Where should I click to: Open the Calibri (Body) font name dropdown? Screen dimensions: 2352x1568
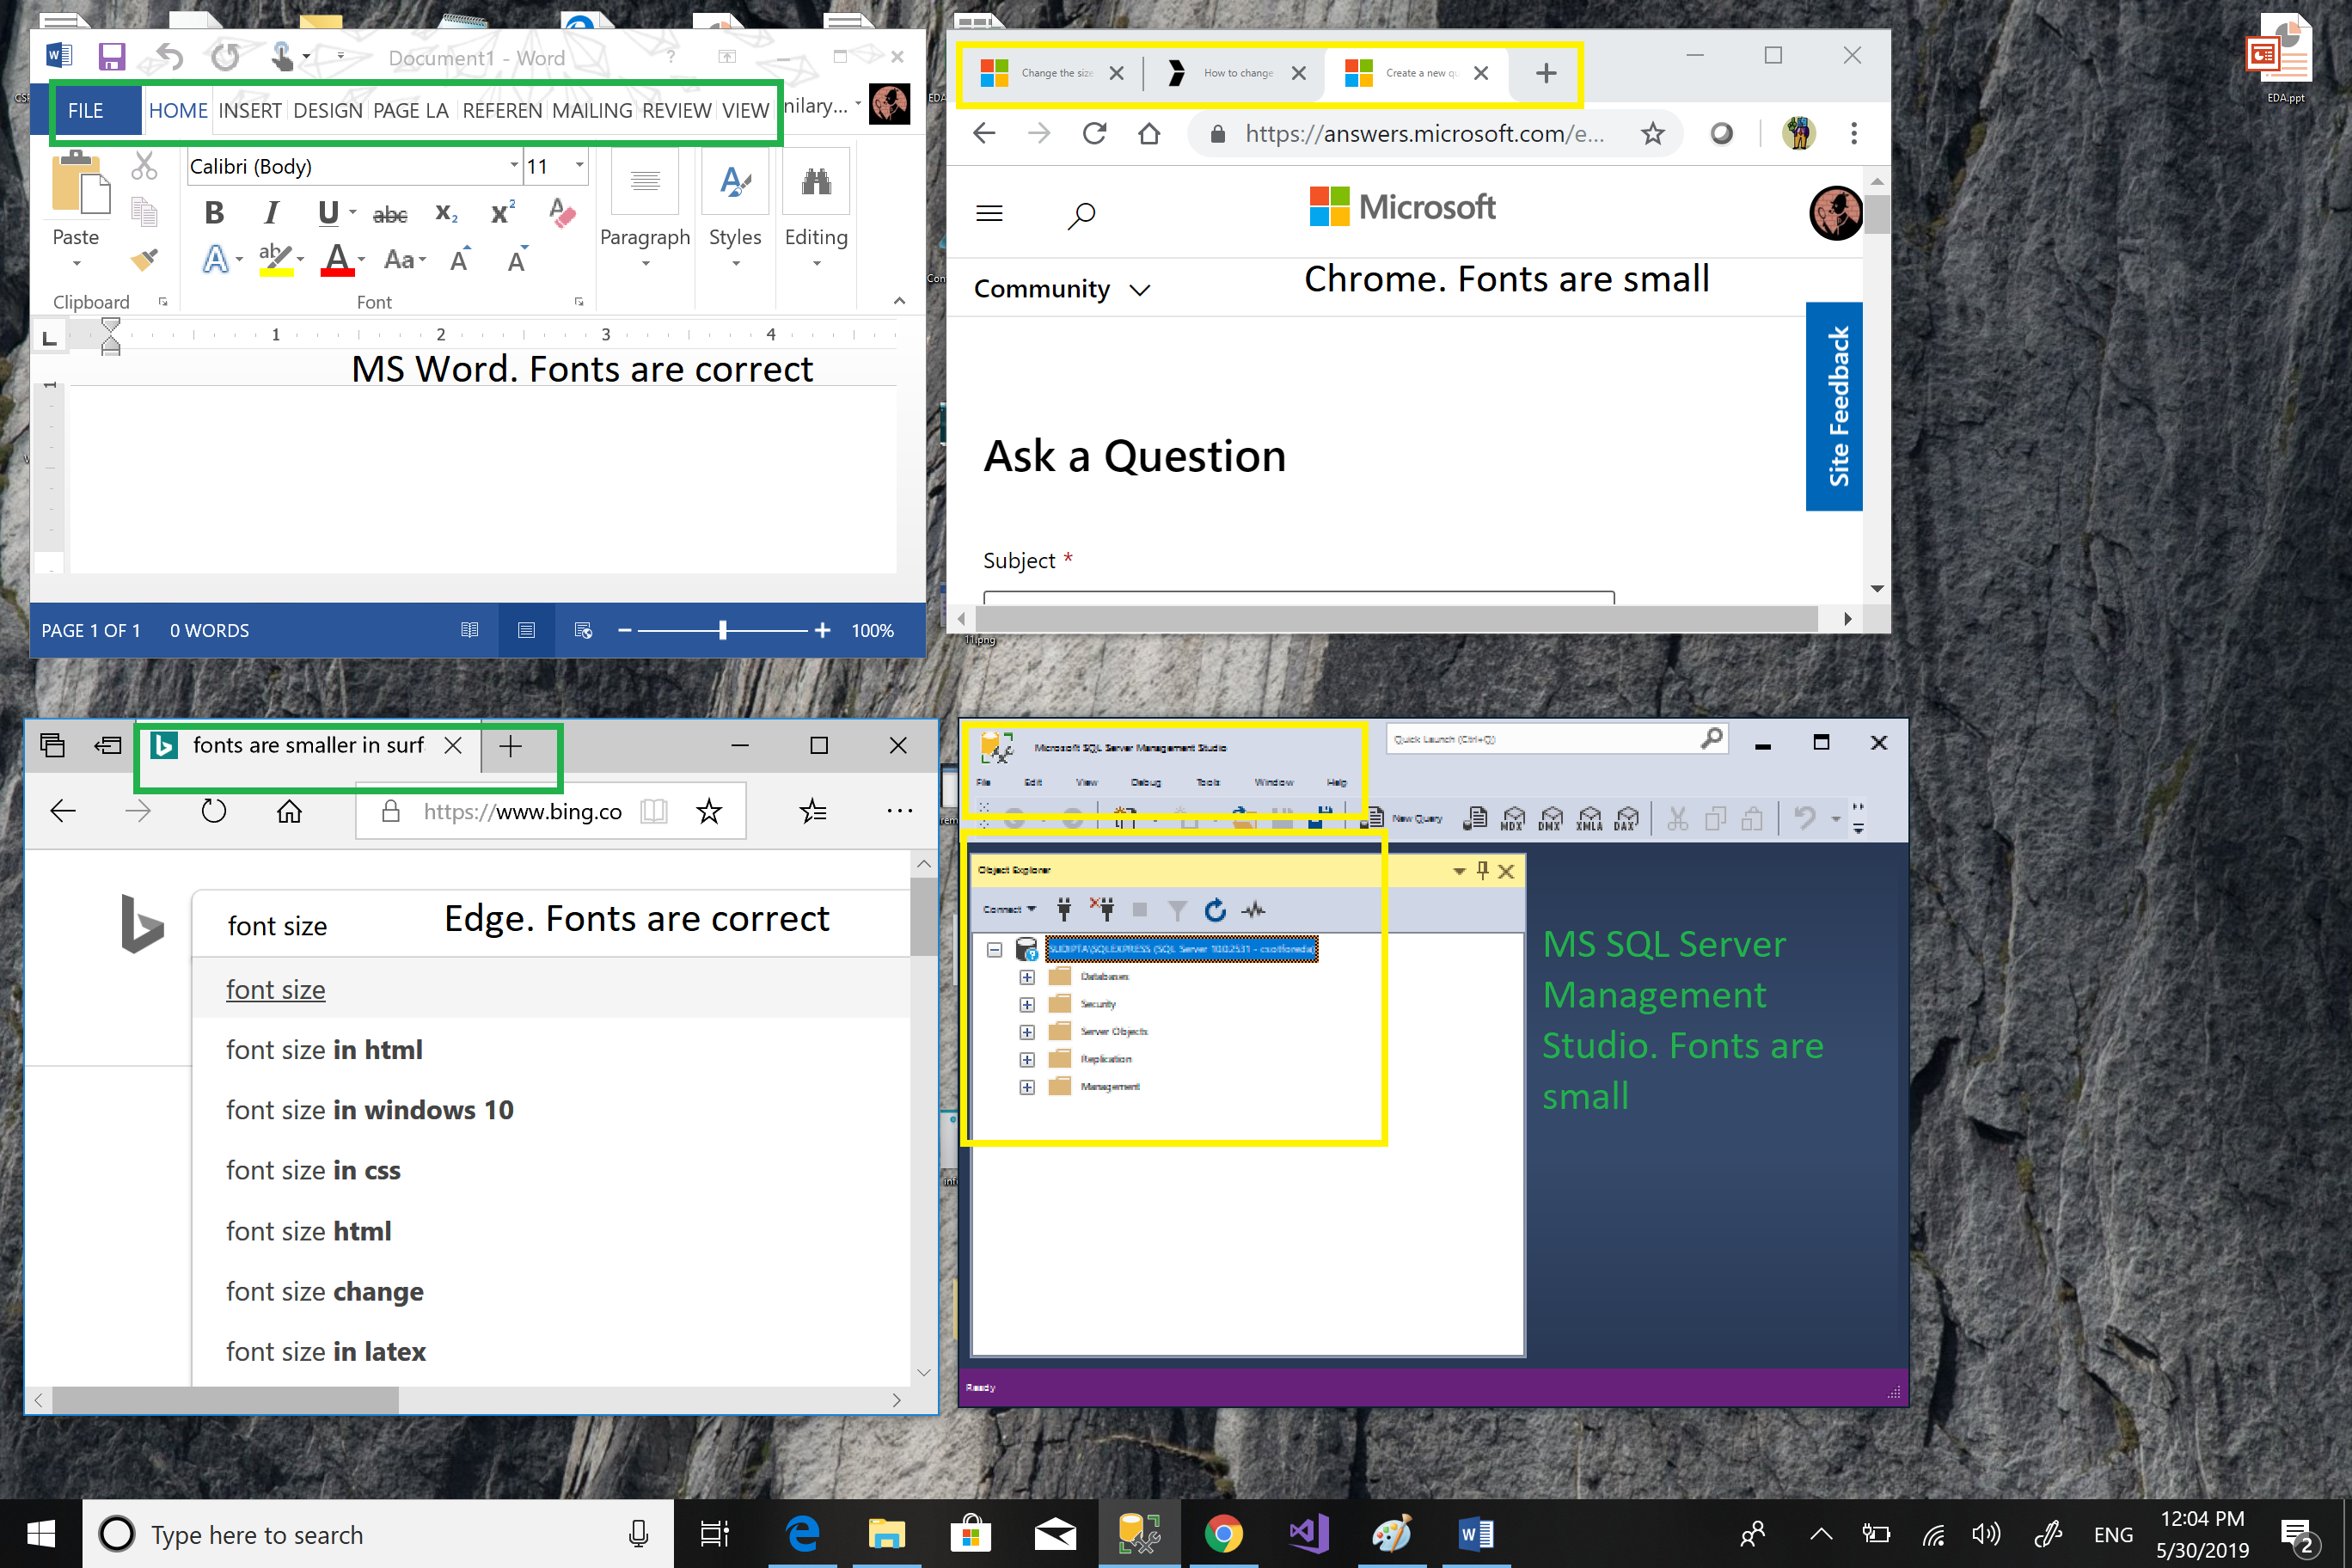point(514,165)
